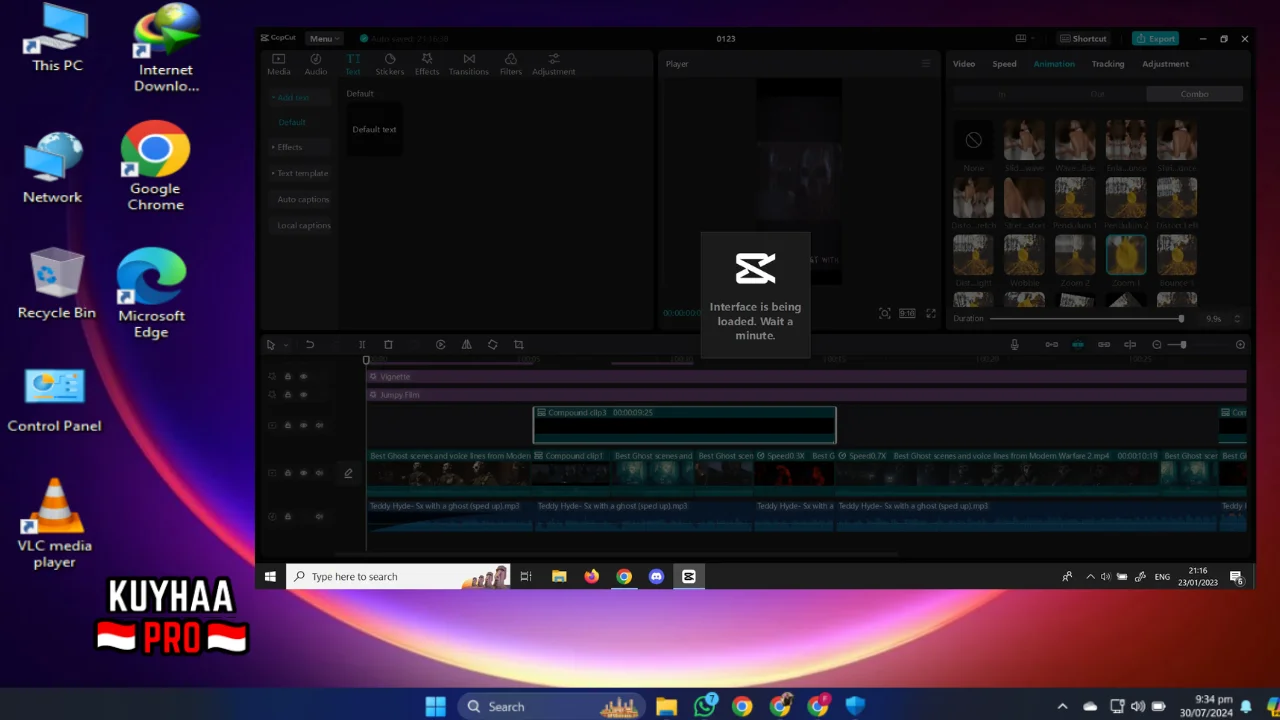Click the mirror flip icon in timeline toolbar
Image resolution: width=1280 pixels, height=720 pixels.
(x=466, y=345)
